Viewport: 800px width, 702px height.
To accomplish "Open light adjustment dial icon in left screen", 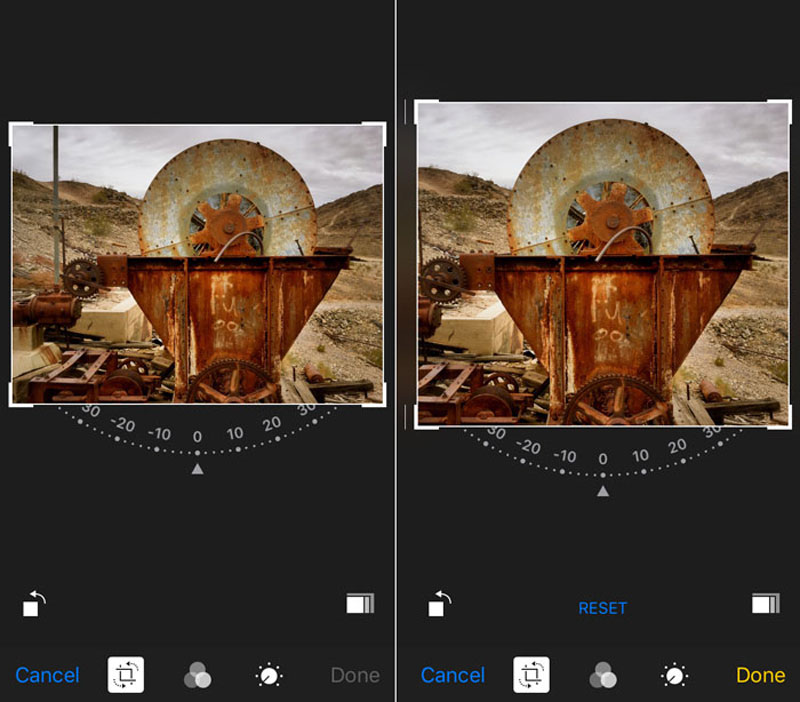I will click(269, 675).
